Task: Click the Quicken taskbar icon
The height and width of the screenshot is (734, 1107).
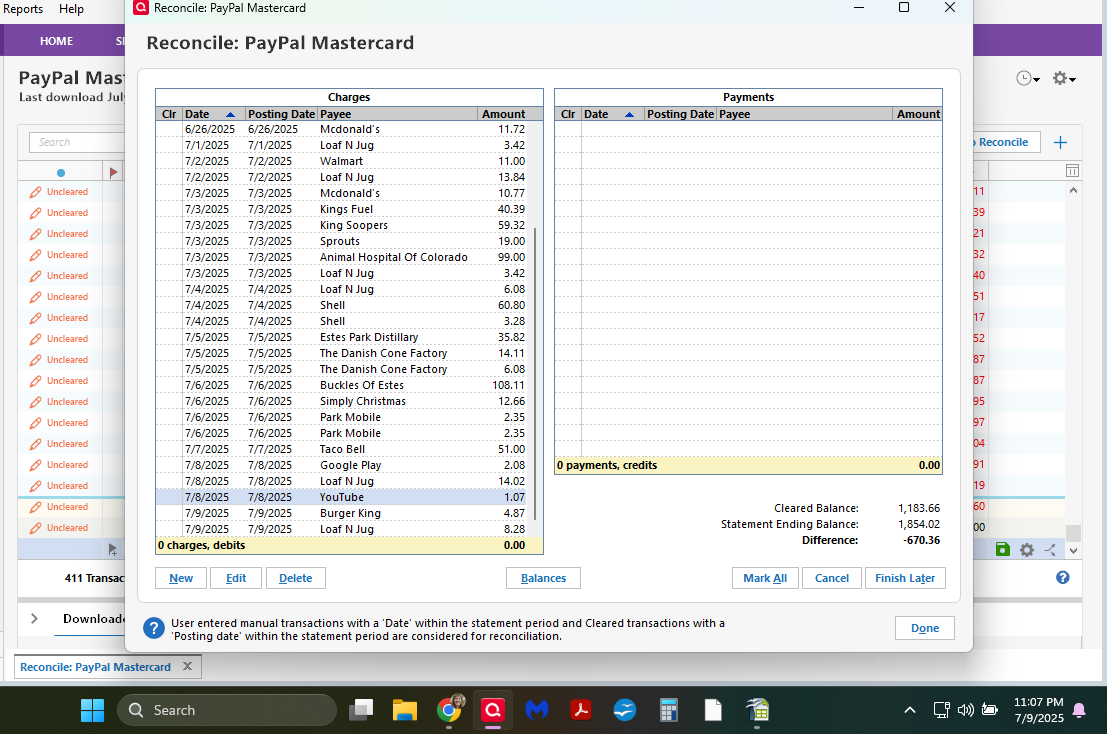Action: click(x=493, y=710)
